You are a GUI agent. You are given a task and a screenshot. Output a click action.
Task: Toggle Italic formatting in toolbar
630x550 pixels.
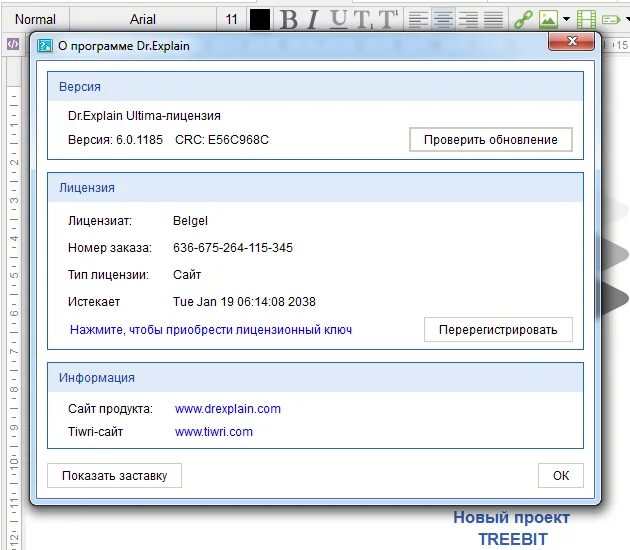(313, 19)
